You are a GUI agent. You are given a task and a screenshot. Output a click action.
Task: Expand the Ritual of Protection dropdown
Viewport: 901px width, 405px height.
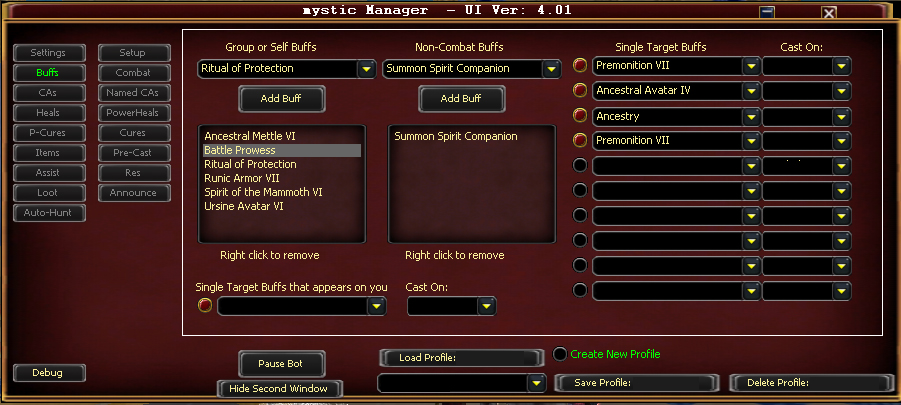pyautogui.click(x=367, y=69)
